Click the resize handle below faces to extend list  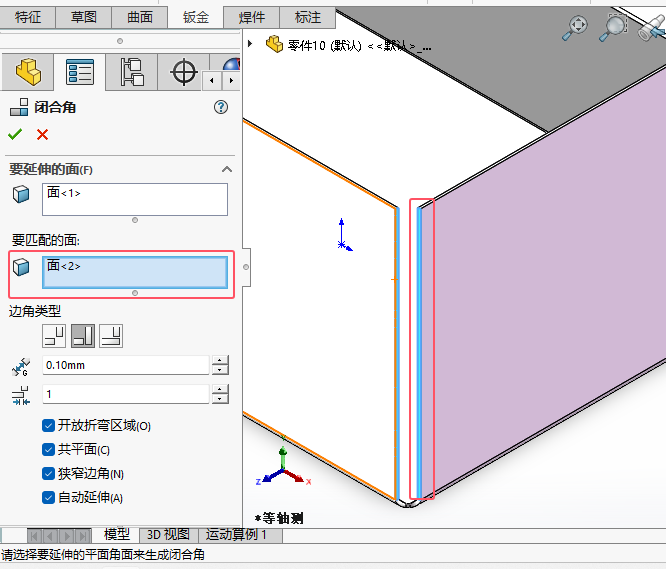pyautogui.click(x=135, y=220)
